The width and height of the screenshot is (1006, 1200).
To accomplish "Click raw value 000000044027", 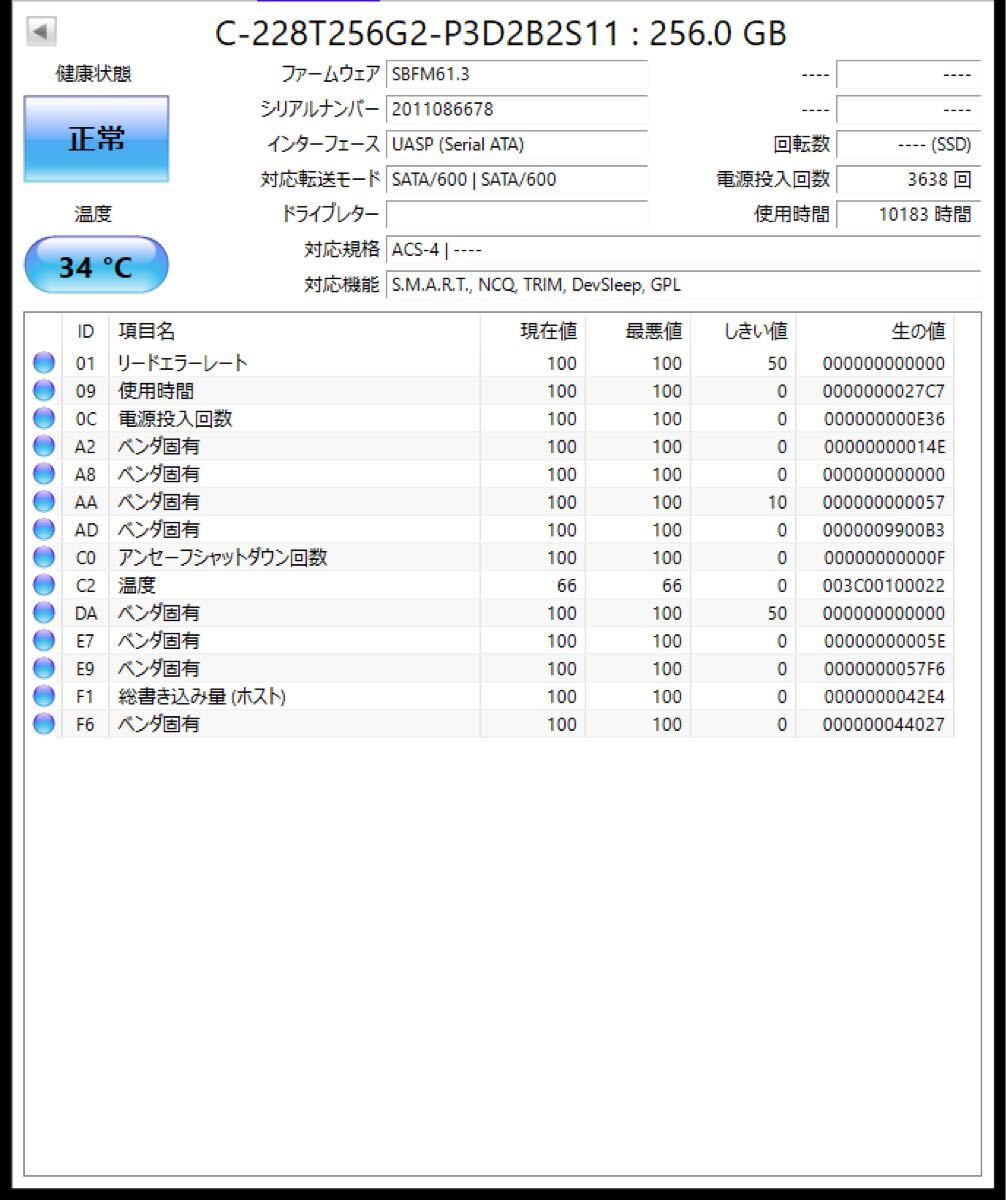I will pyautogui.click(x=883, y=723).
